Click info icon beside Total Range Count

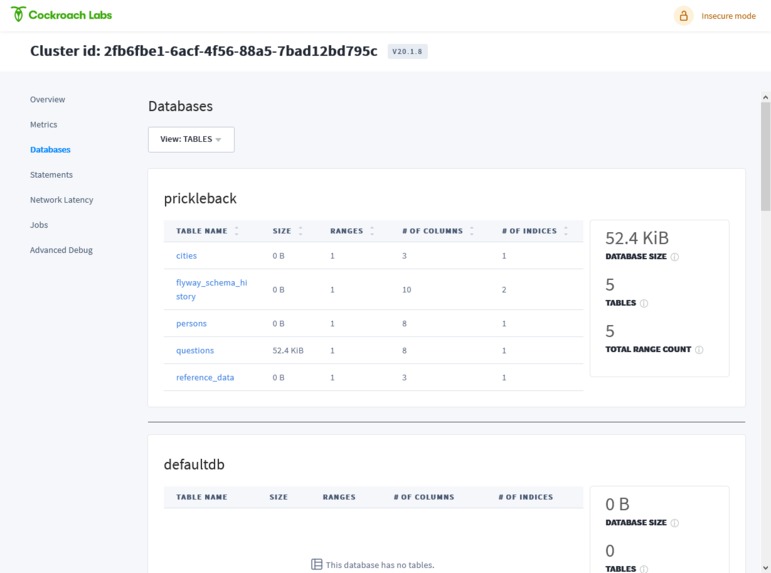click(x=699, y=350)
